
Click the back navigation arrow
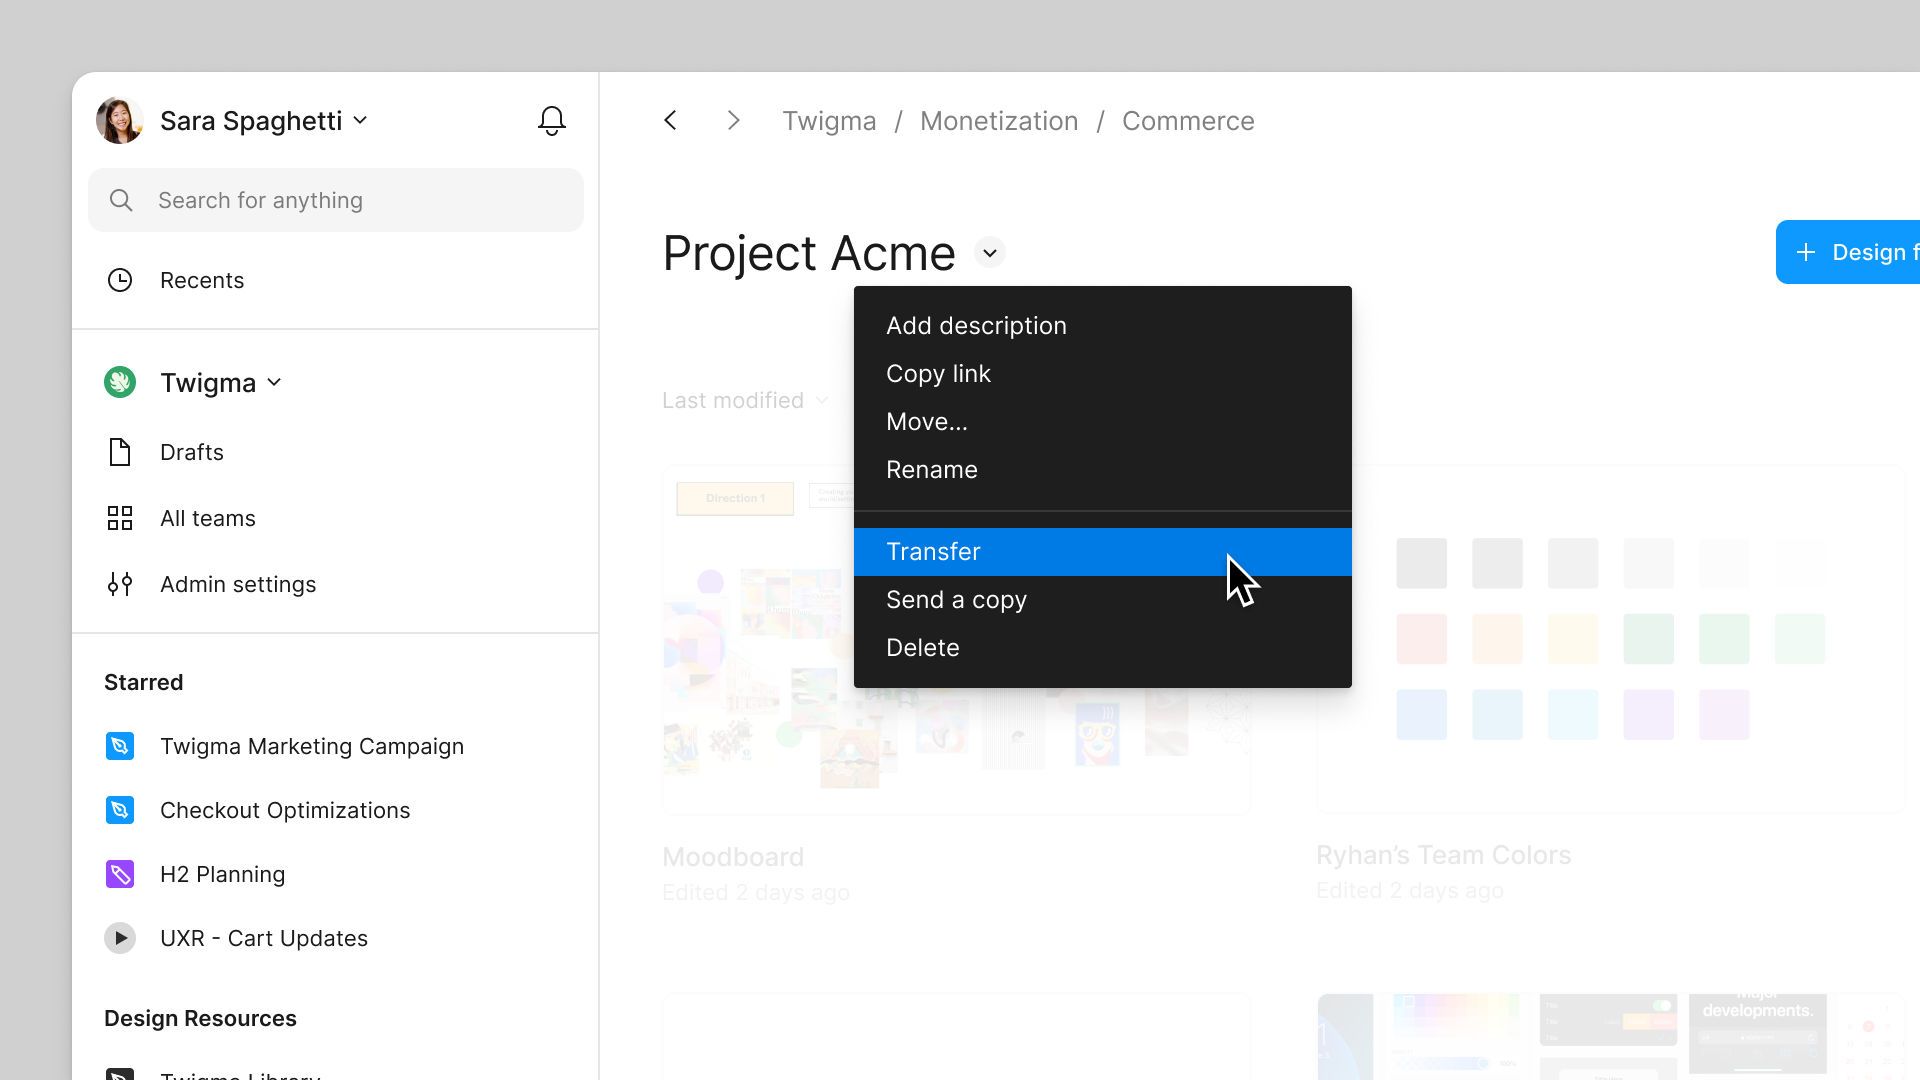click(x=671, y=120)
